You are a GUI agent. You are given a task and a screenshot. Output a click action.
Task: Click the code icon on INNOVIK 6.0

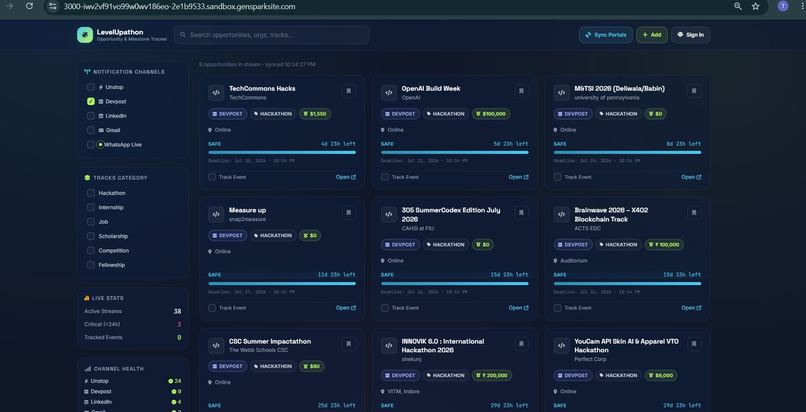(389, 345)
